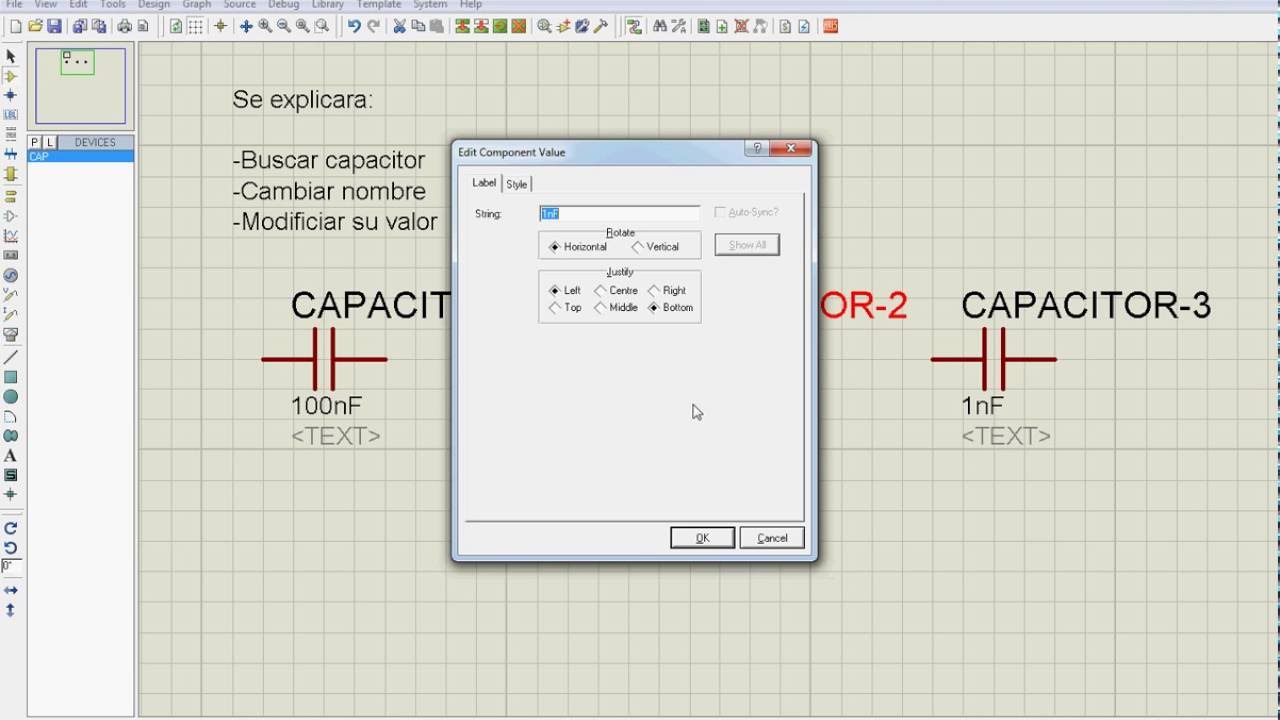Viewport: 1280px width, 720px height.
Task: Open the Design menu
Action: [x=153, y=4]
